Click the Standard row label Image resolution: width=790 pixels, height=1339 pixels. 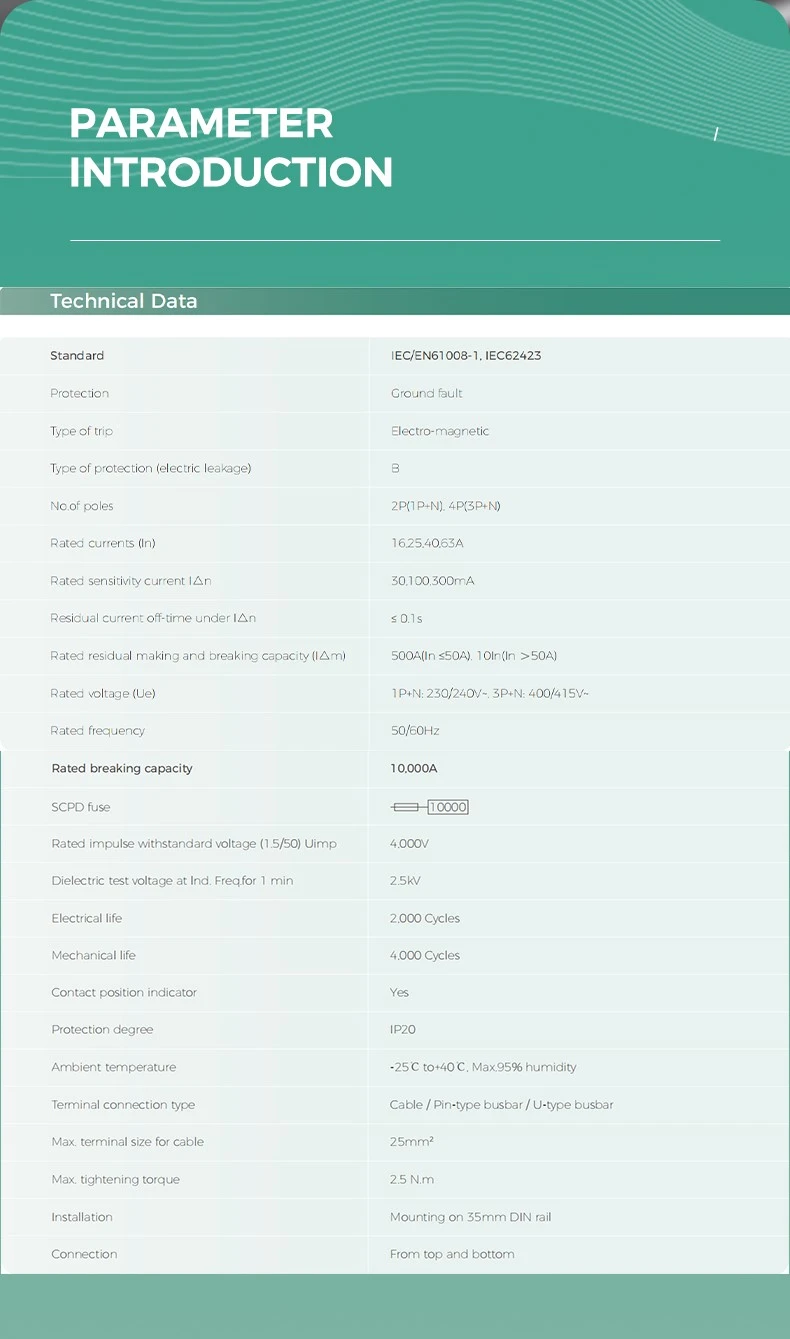[77, 356]
